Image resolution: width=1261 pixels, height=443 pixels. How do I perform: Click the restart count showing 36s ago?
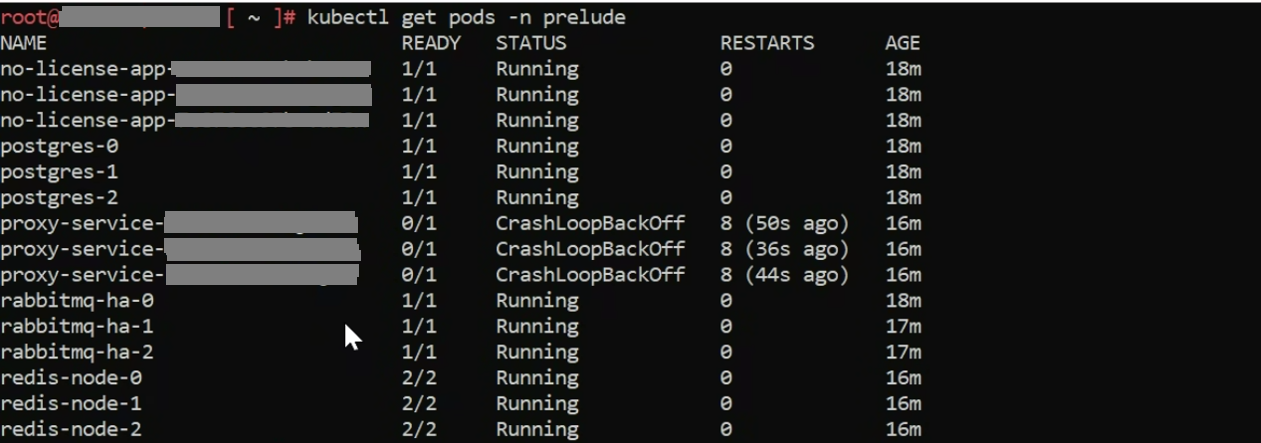784,249
